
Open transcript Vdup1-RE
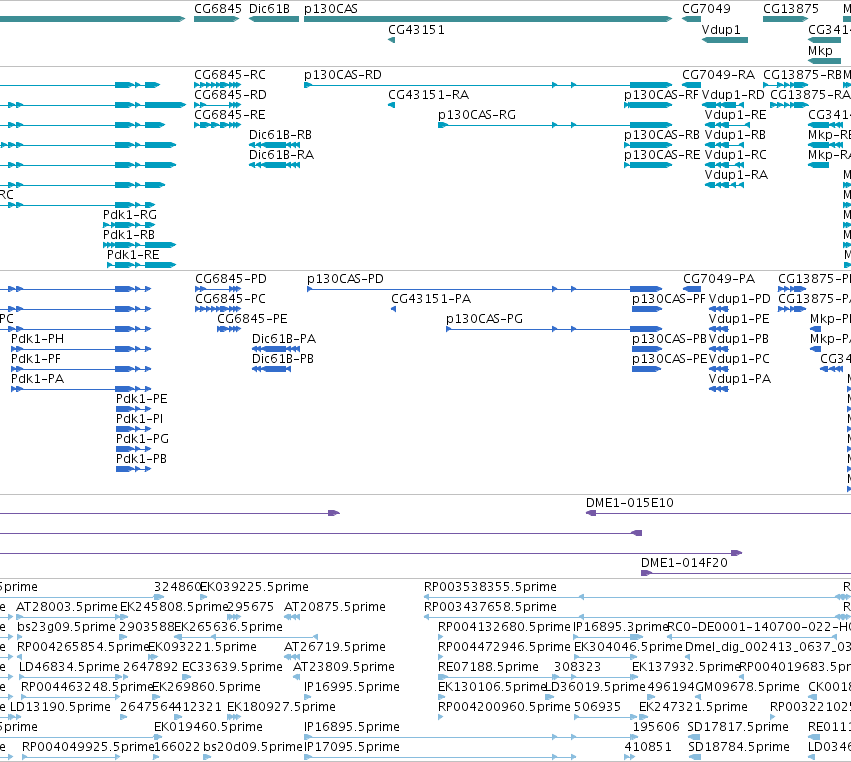tap(735, 115)
